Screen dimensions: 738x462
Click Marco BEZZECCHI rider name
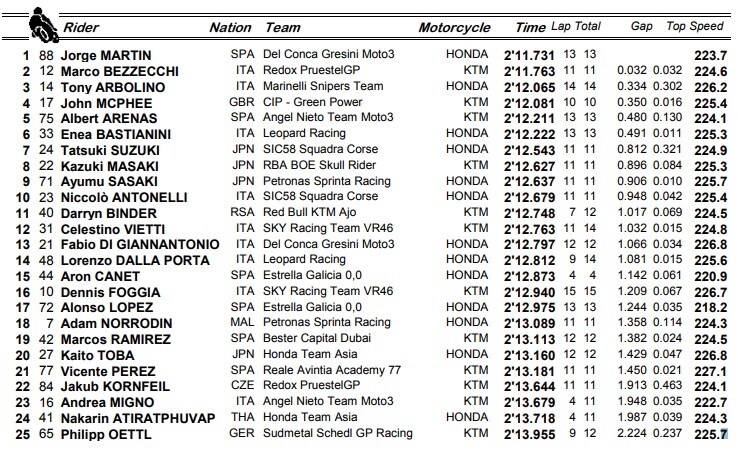tap(120, 72)
